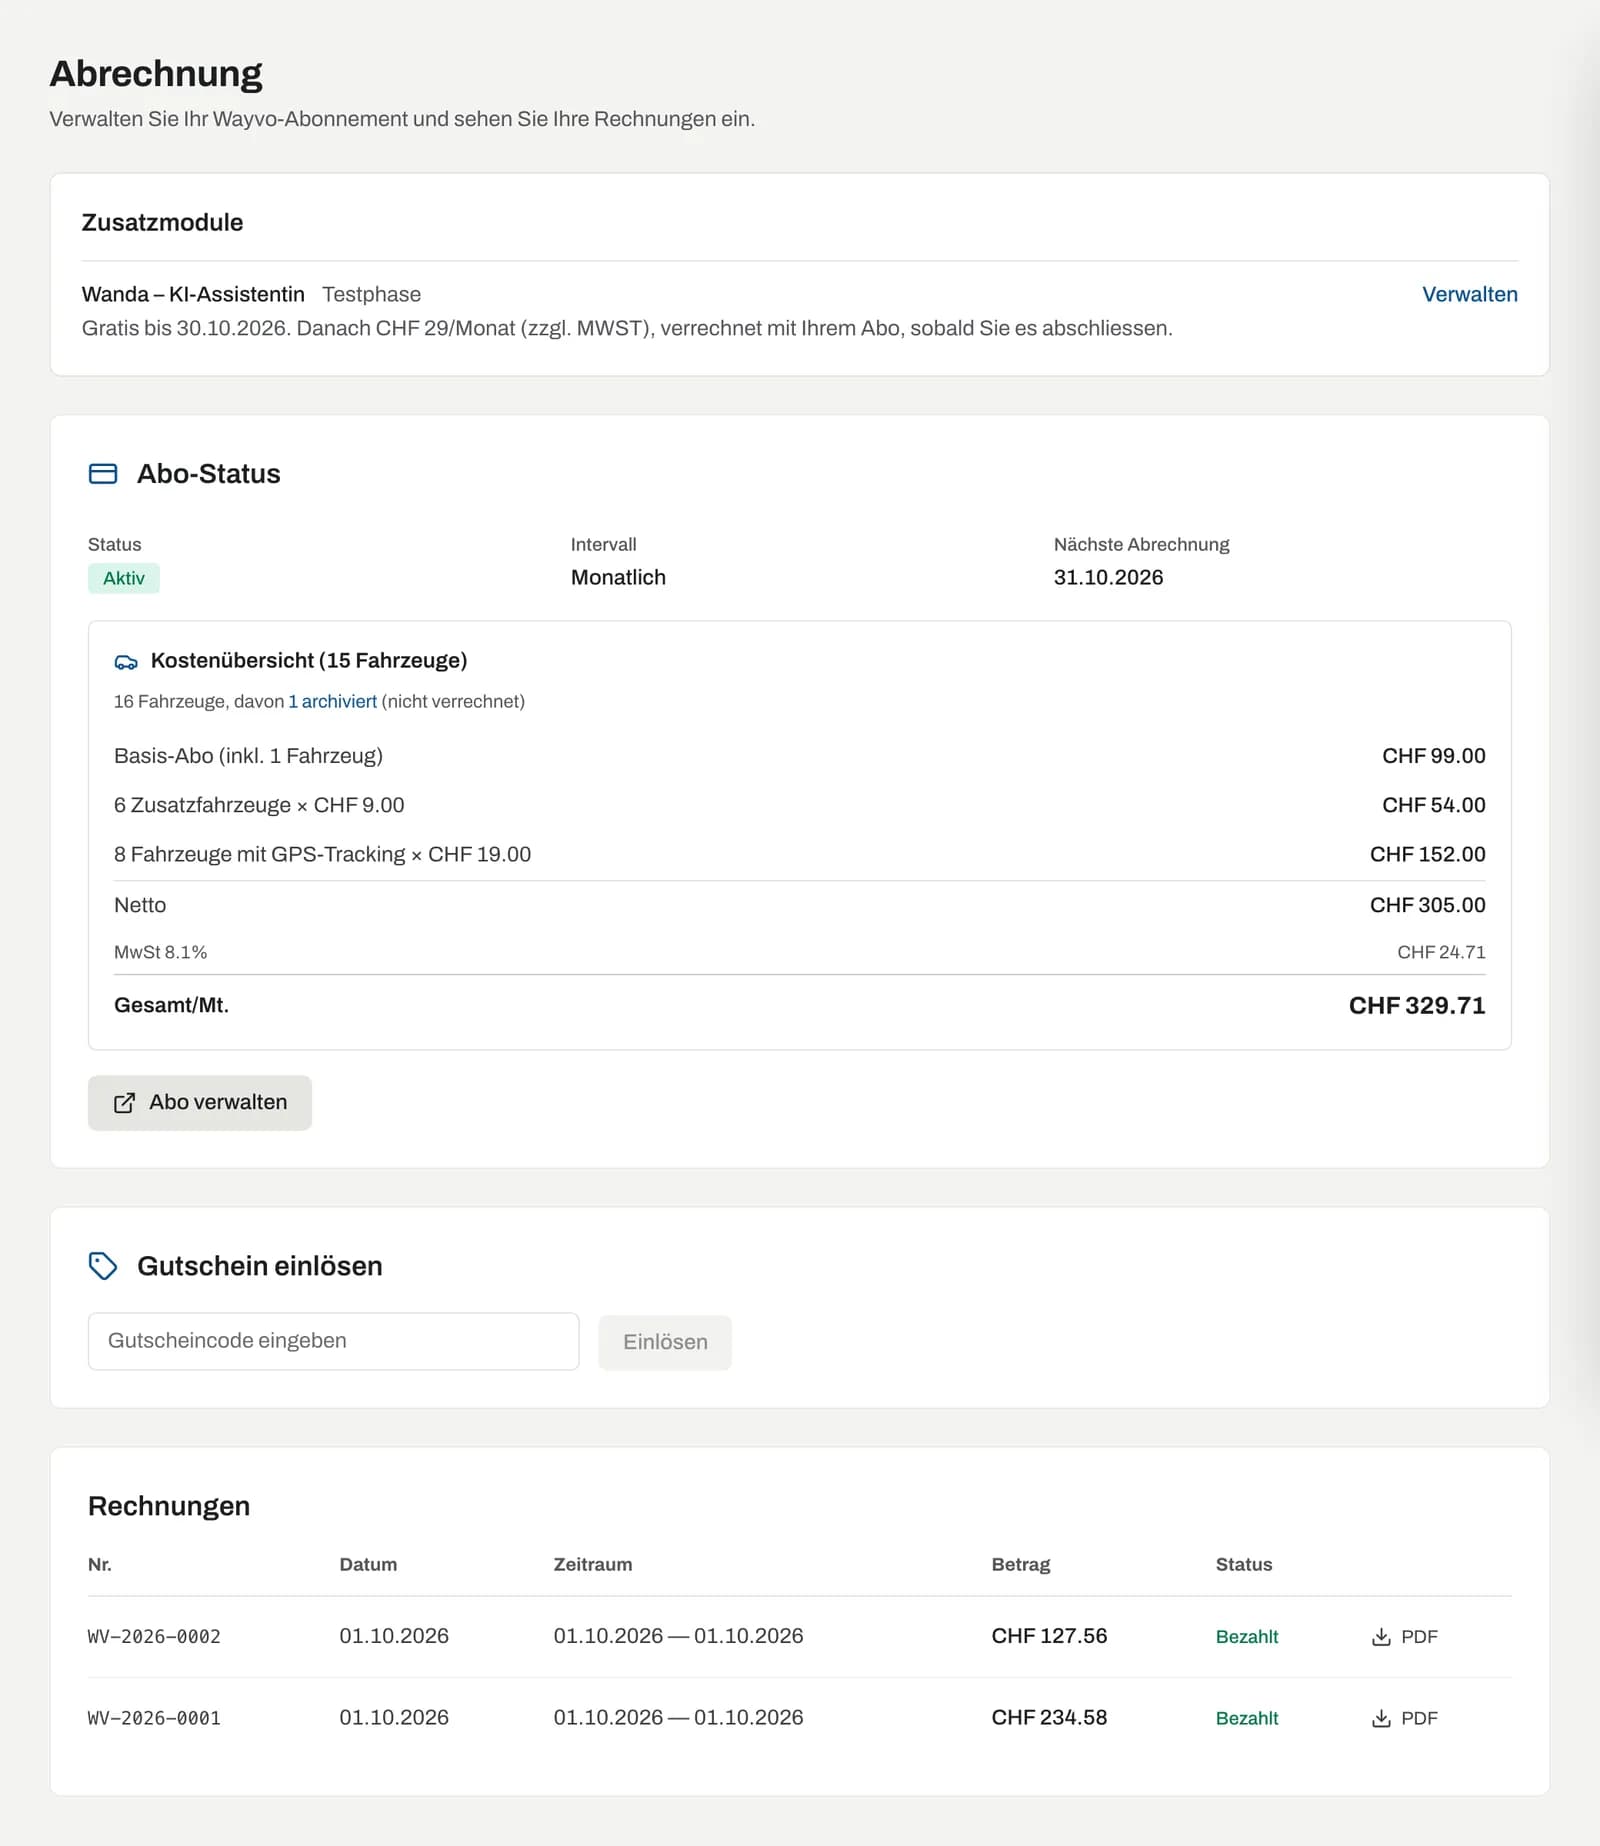Click the Zeitraum column header
Image resolution: width=1600 pixels, height=1846 pixels.
(593, 1564)
